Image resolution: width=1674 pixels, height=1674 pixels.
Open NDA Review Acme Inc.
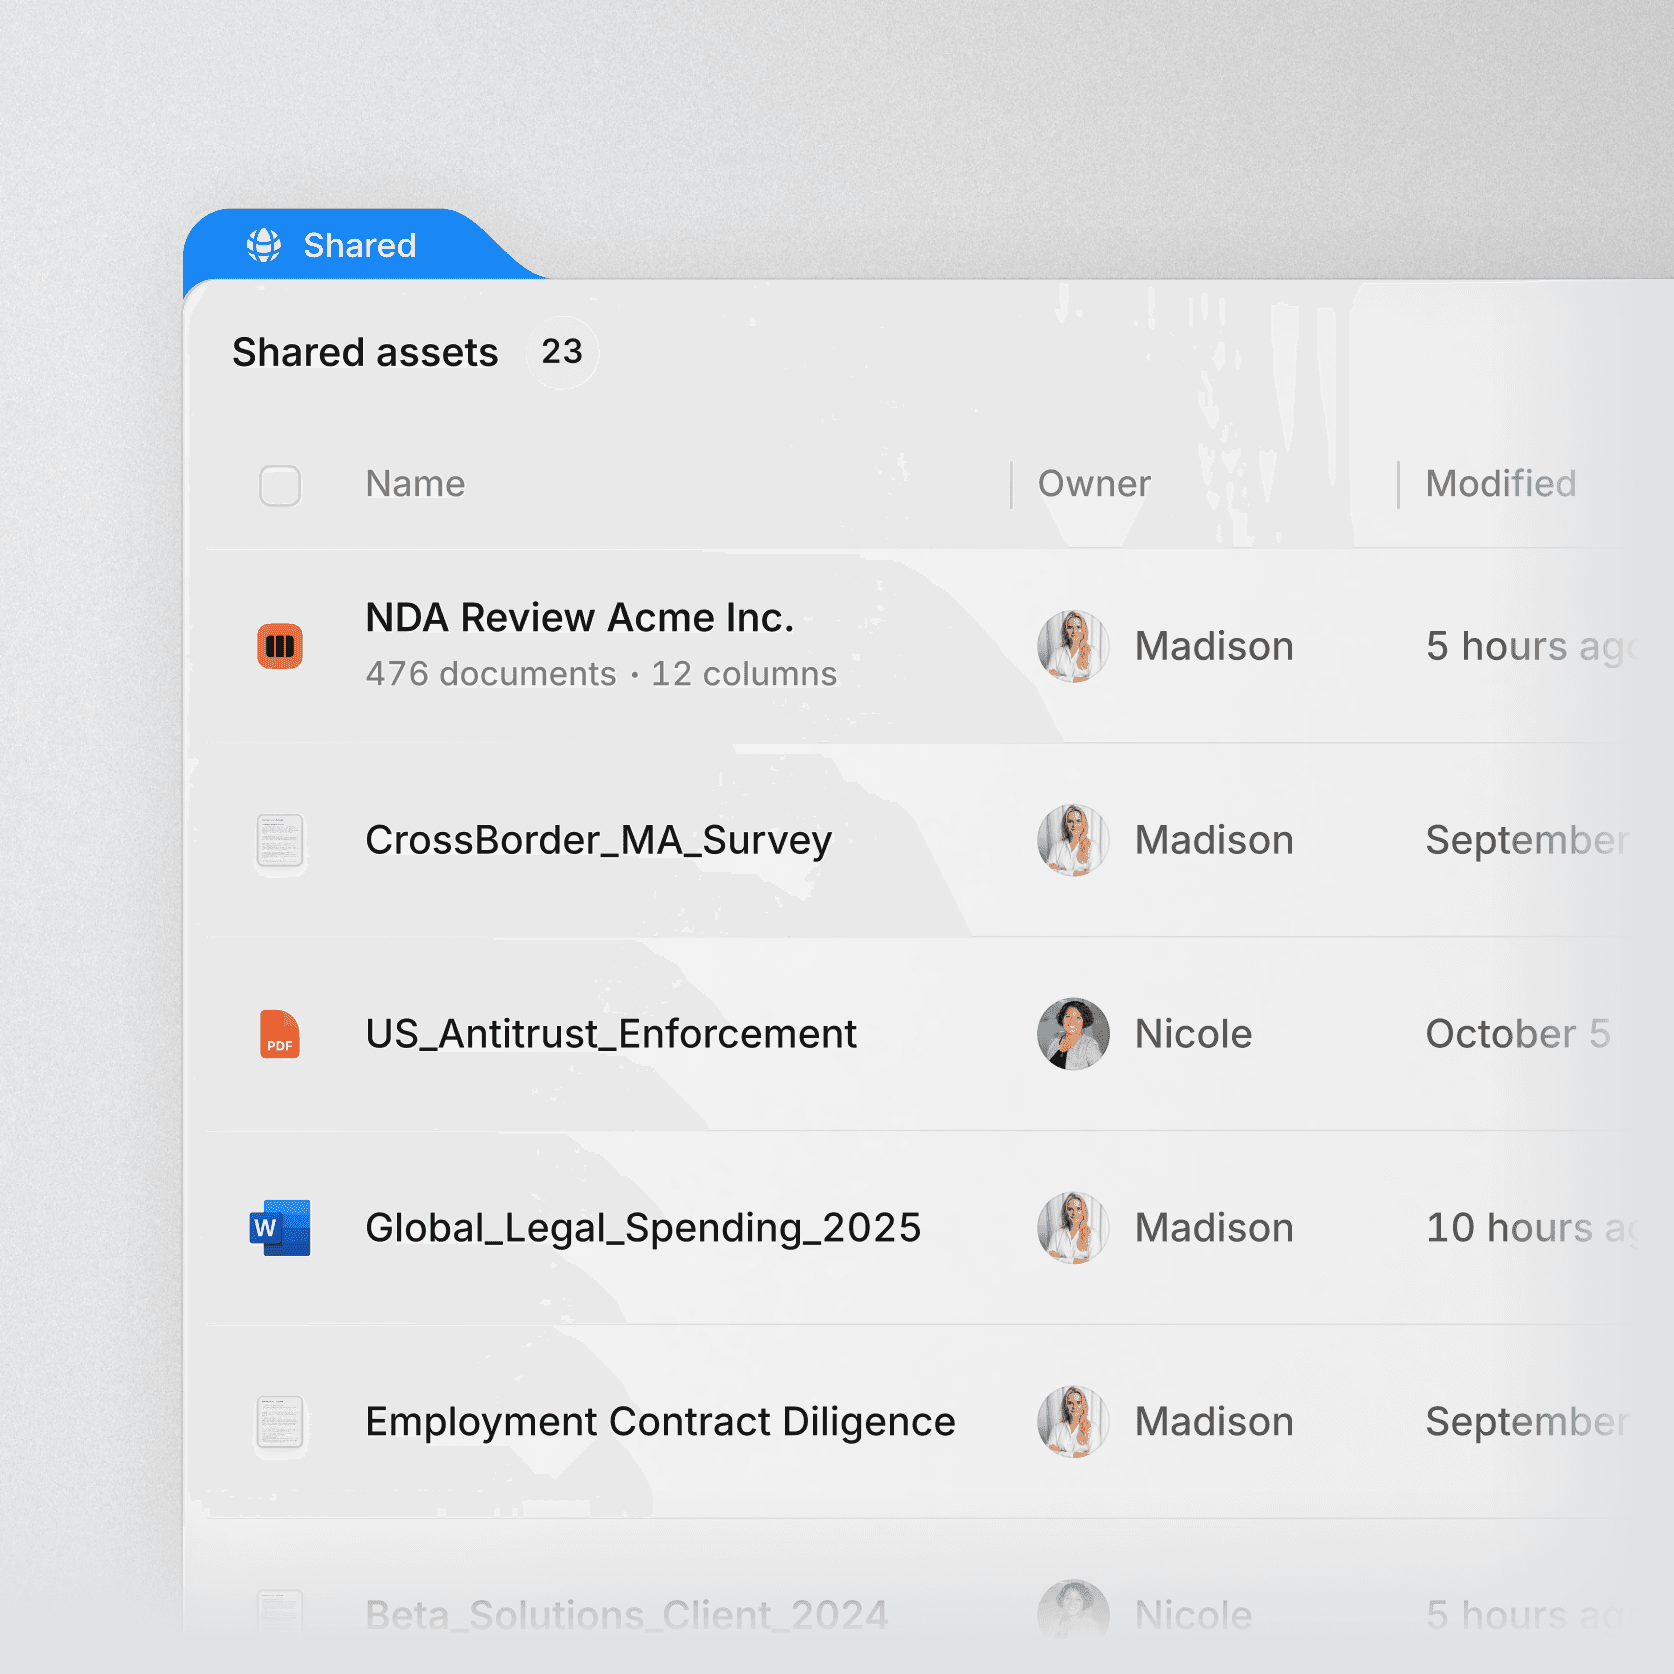[580, 618]
